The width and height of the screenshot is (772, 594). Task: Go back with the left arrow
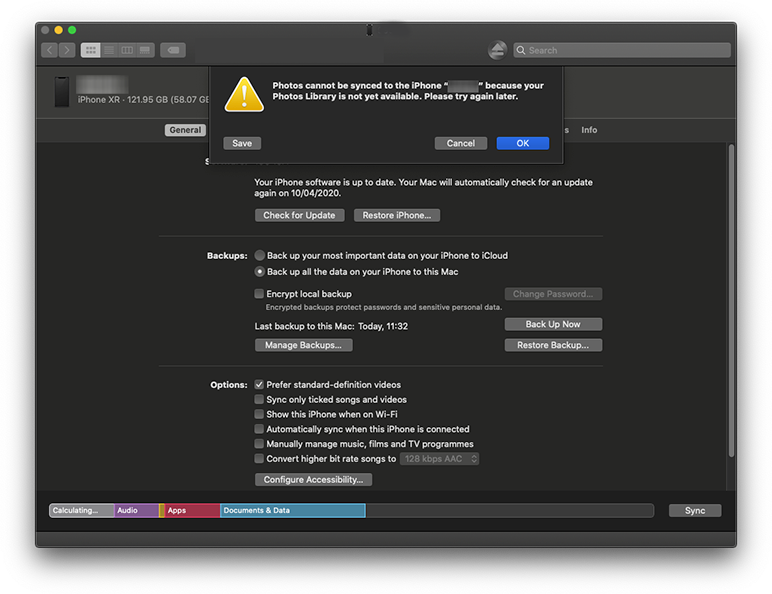click(49, 50)
